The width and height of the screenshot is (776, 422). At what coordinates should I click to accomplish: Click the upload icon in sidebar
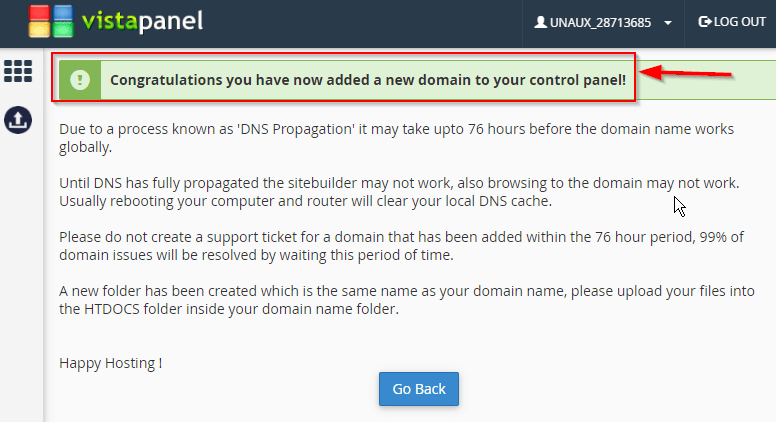(18, 120)
